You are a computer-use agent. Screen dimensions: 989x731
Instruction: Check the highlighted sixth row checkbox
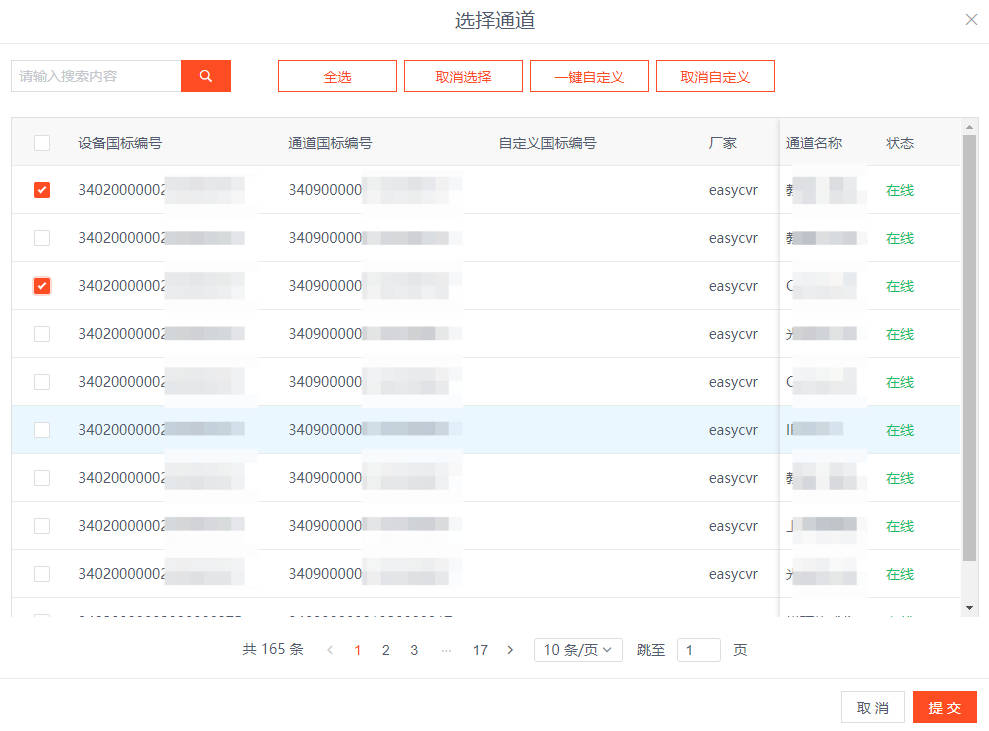coord(42,430)
